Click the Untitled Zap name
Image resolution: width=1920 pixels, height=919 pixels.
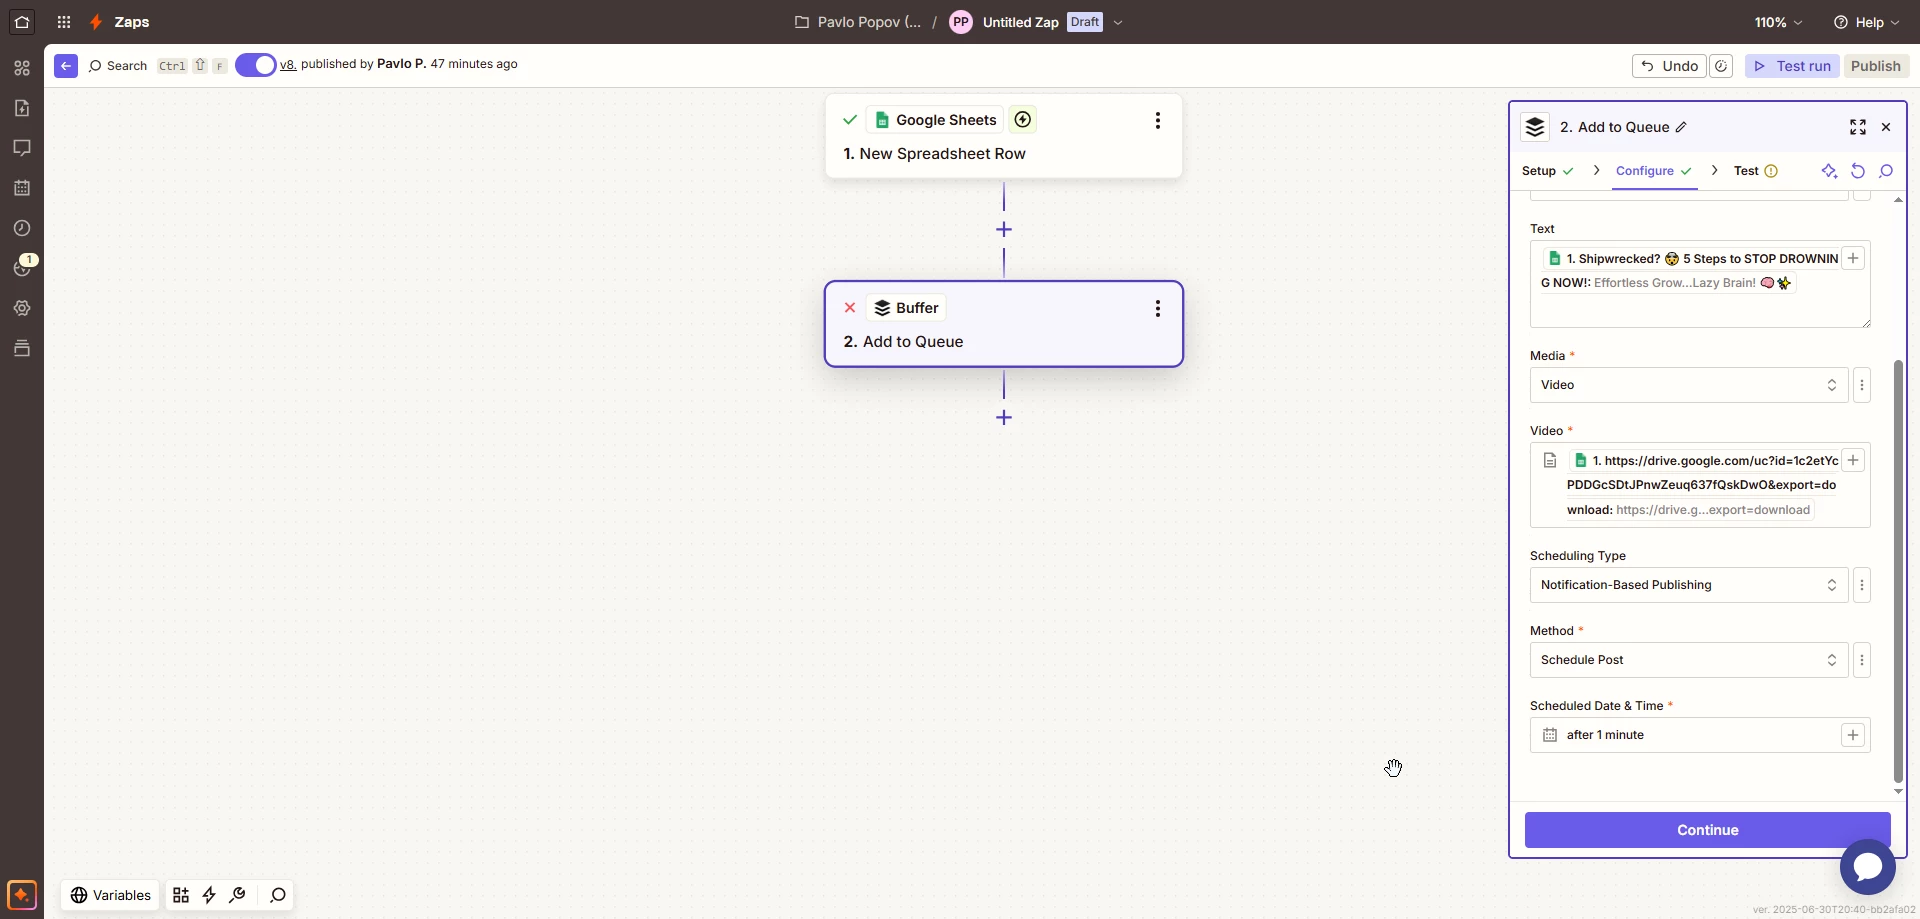(1020, 22)
